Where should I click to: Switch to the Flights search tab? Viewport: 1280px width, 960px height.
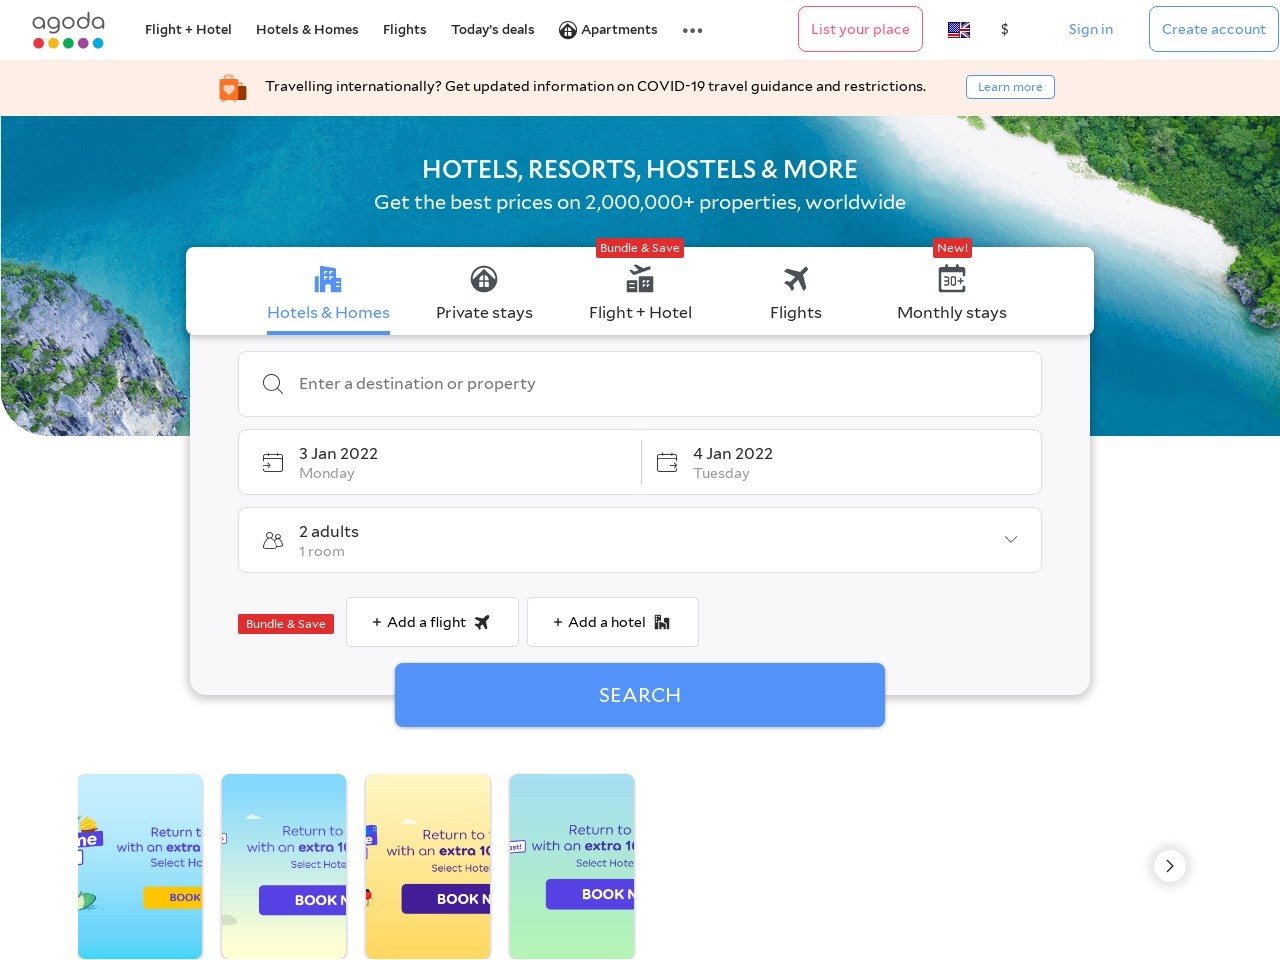click(x=796, y=291)
